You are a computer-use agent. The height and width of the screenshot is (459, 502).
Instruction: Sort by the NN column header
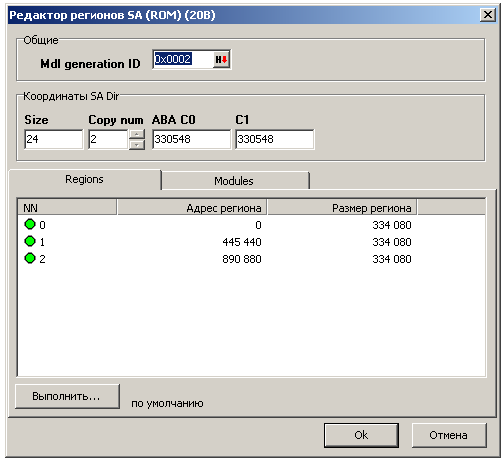67,208
